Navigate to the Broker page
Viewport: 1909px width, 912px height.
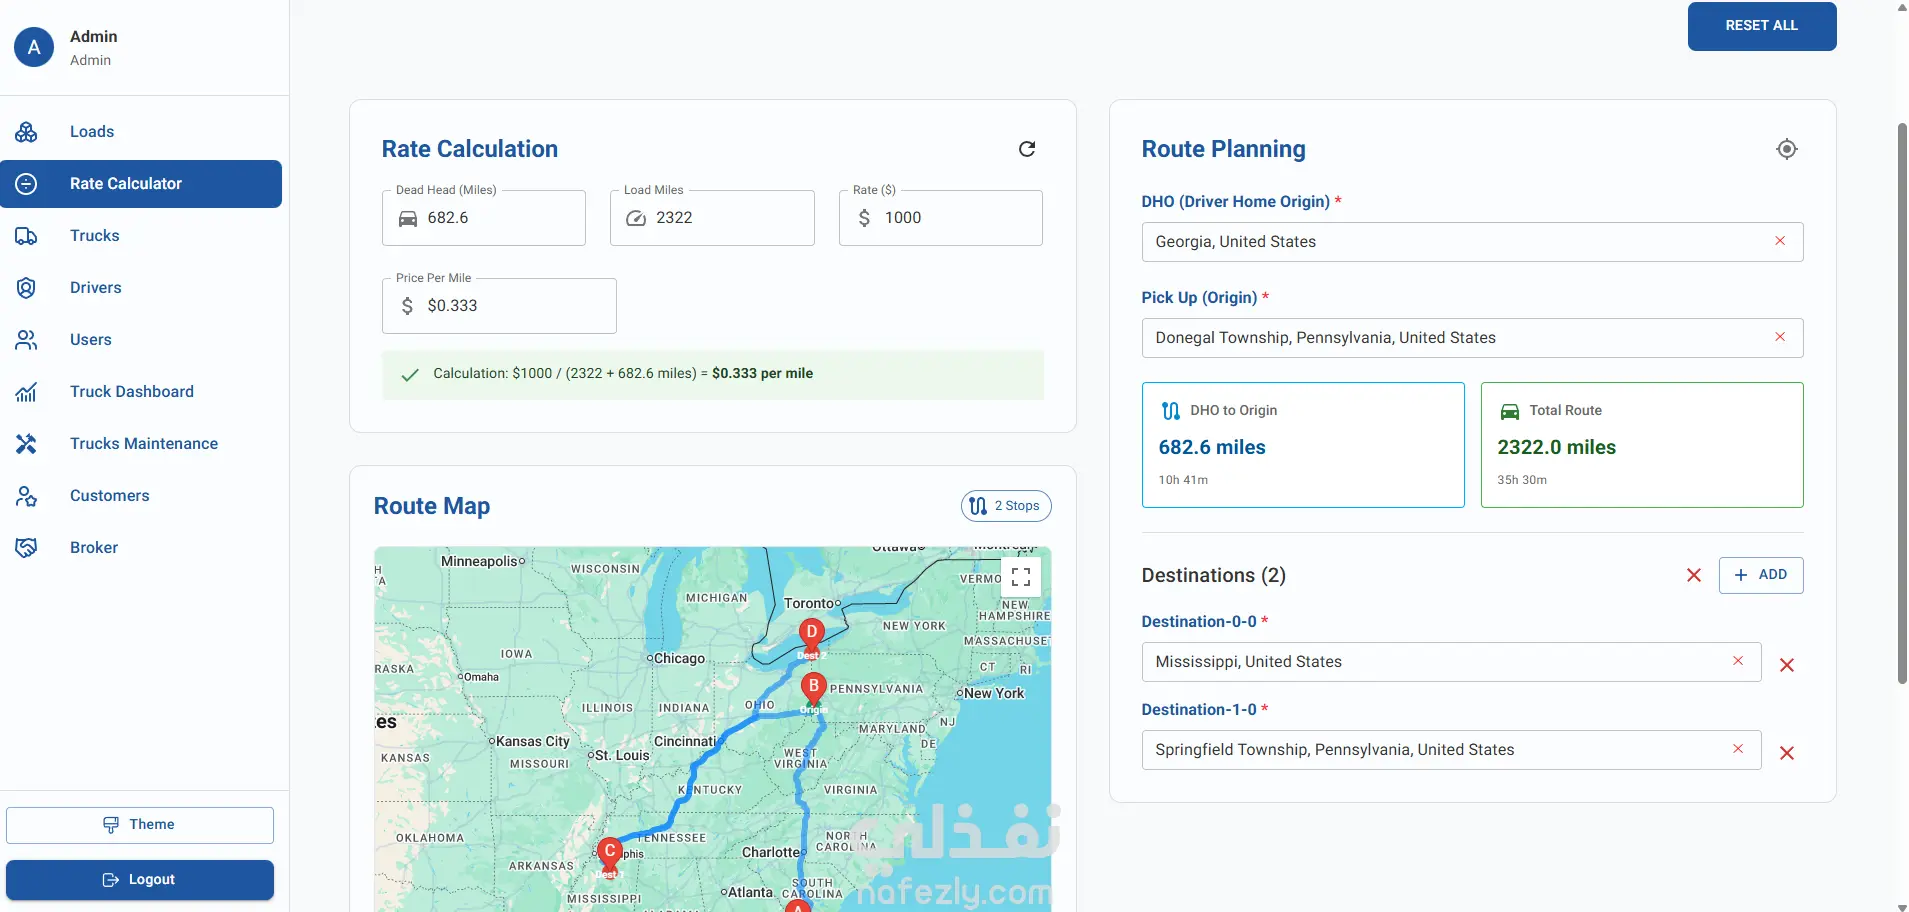(x=94, y=548)
